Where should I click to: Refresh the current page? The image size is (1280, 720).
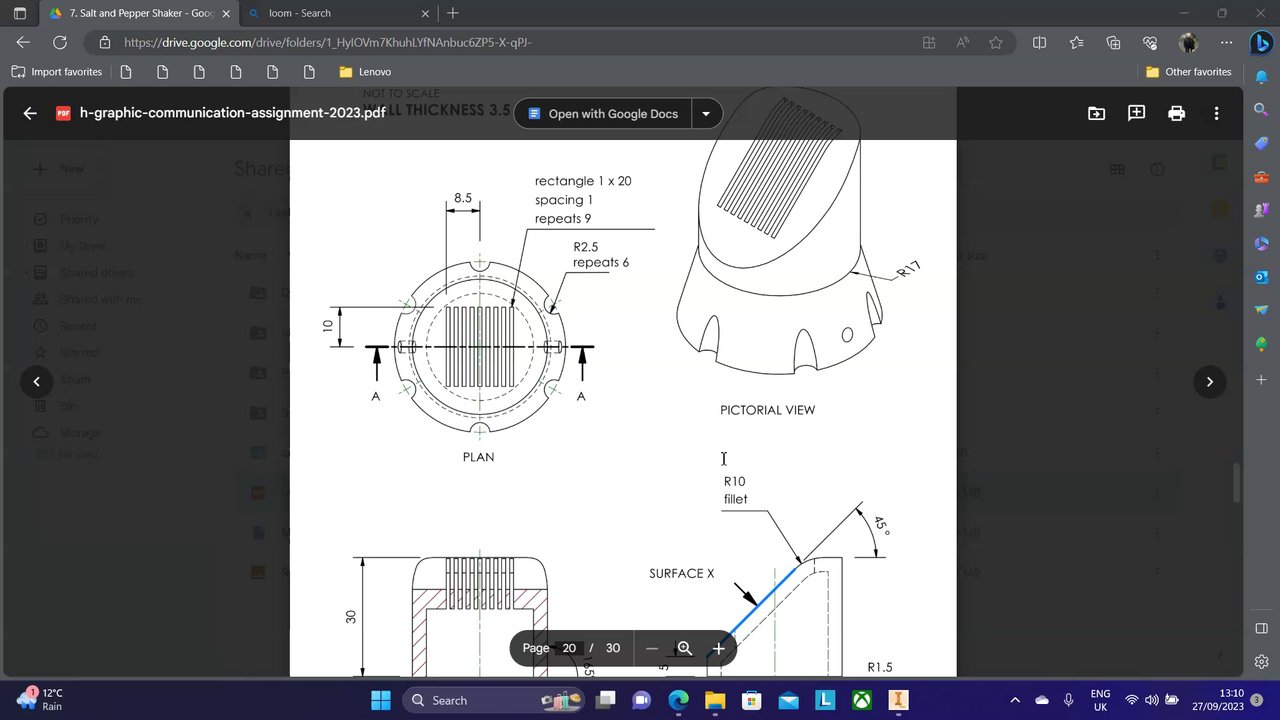click(x=60, y=42)
